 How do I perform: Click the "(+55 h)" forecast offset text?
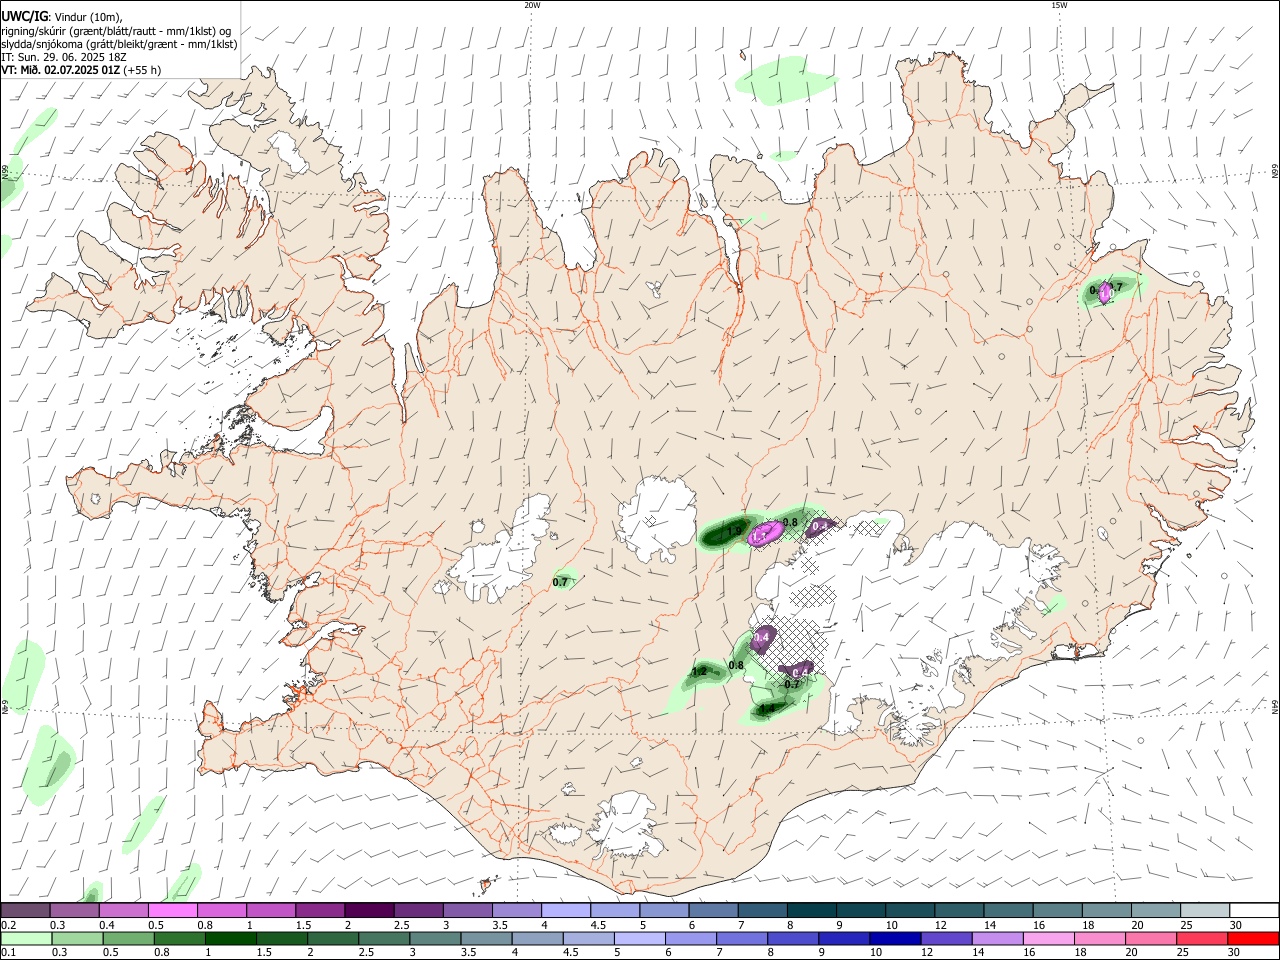click(143, 70)
